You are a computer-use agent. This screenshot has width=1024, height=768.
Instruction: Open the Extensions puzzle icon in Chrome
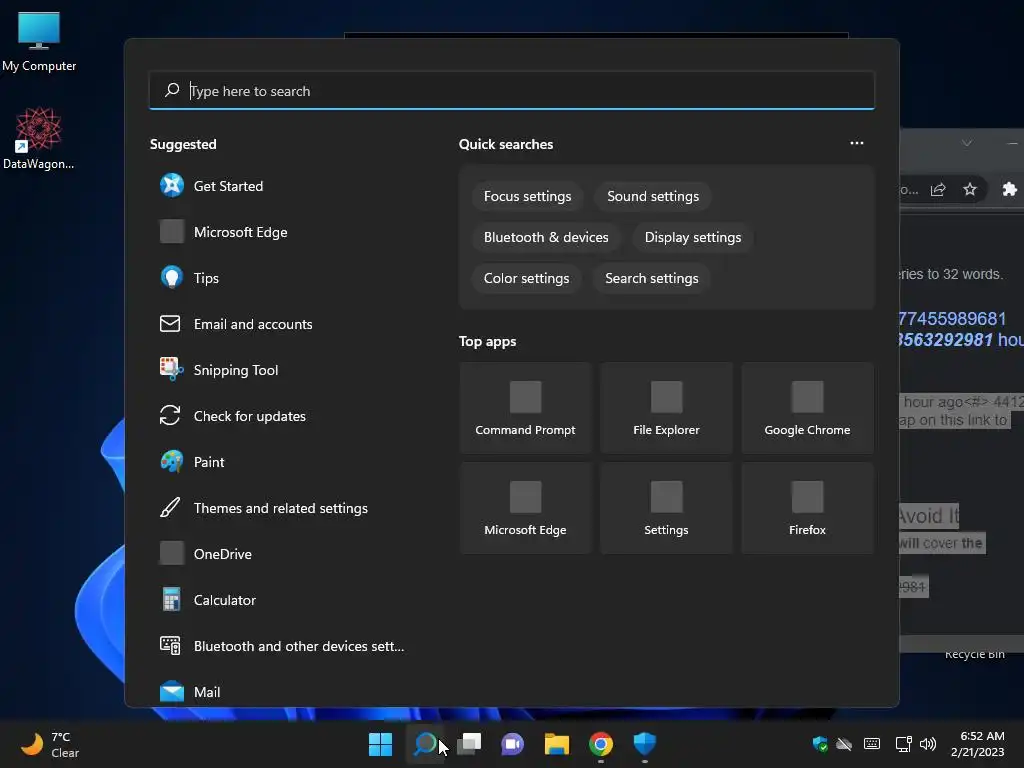click(x=1010, y=189)
